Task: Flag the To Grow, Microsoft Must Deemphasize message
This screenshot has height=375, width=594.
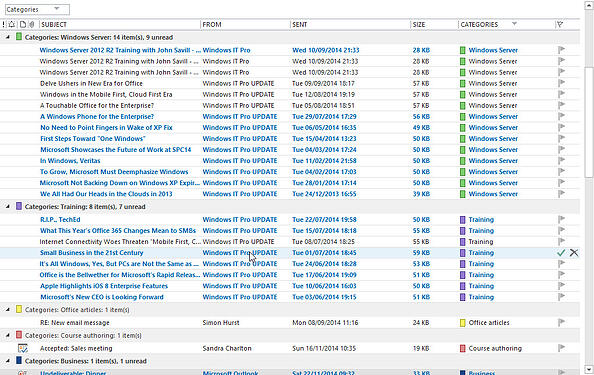Action: click(561, 171)
